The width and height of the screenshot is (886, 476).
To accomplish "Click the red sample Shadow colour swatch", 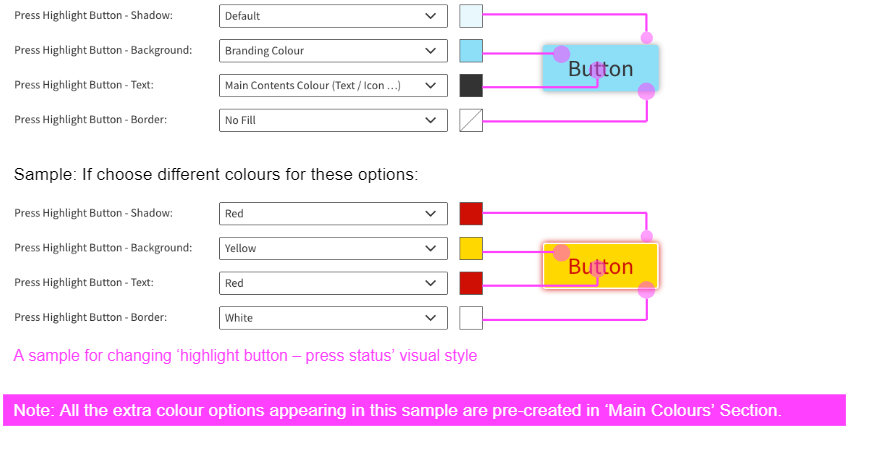I will click(471, 214).
